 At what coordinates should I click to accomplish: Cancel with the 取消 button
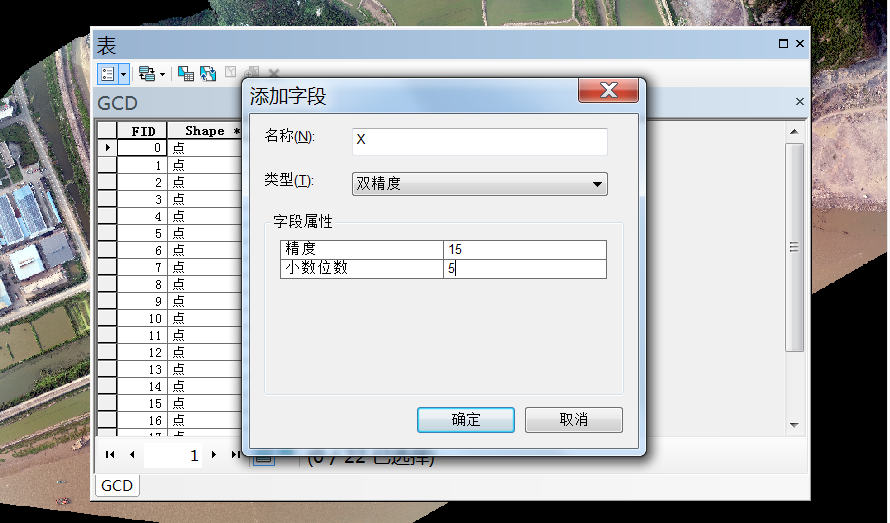pyautogui.click(x=574, y=420)
